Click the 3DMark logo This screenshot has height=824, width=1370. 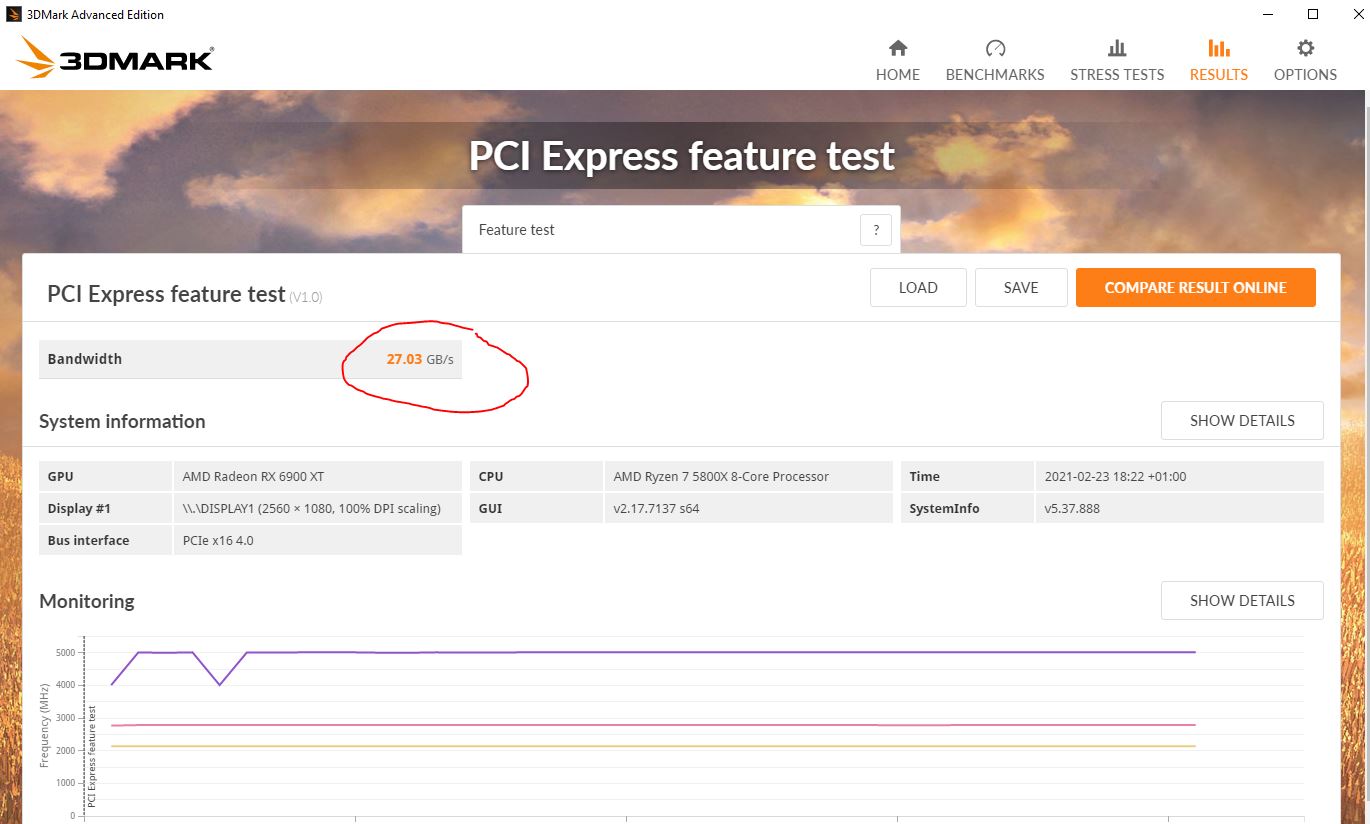pos(115,58)
